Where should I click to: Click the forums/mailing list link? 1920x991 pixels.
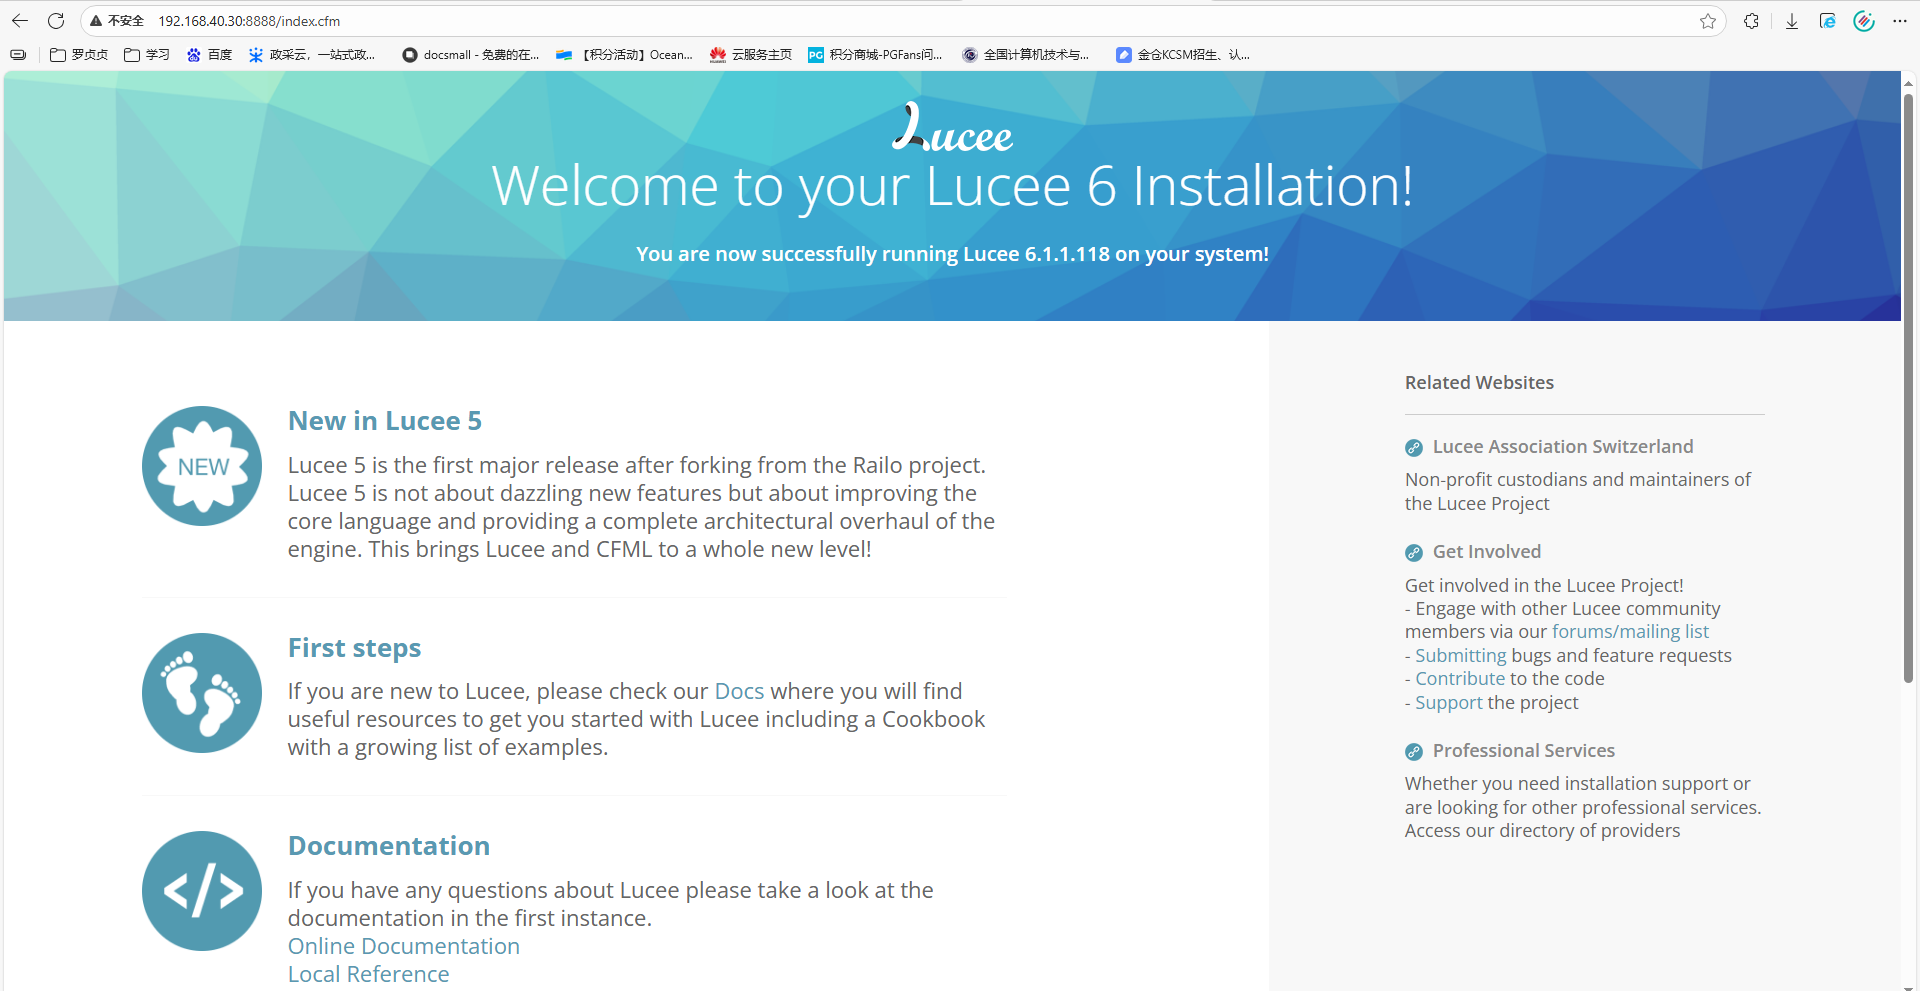coord(1630,632)
